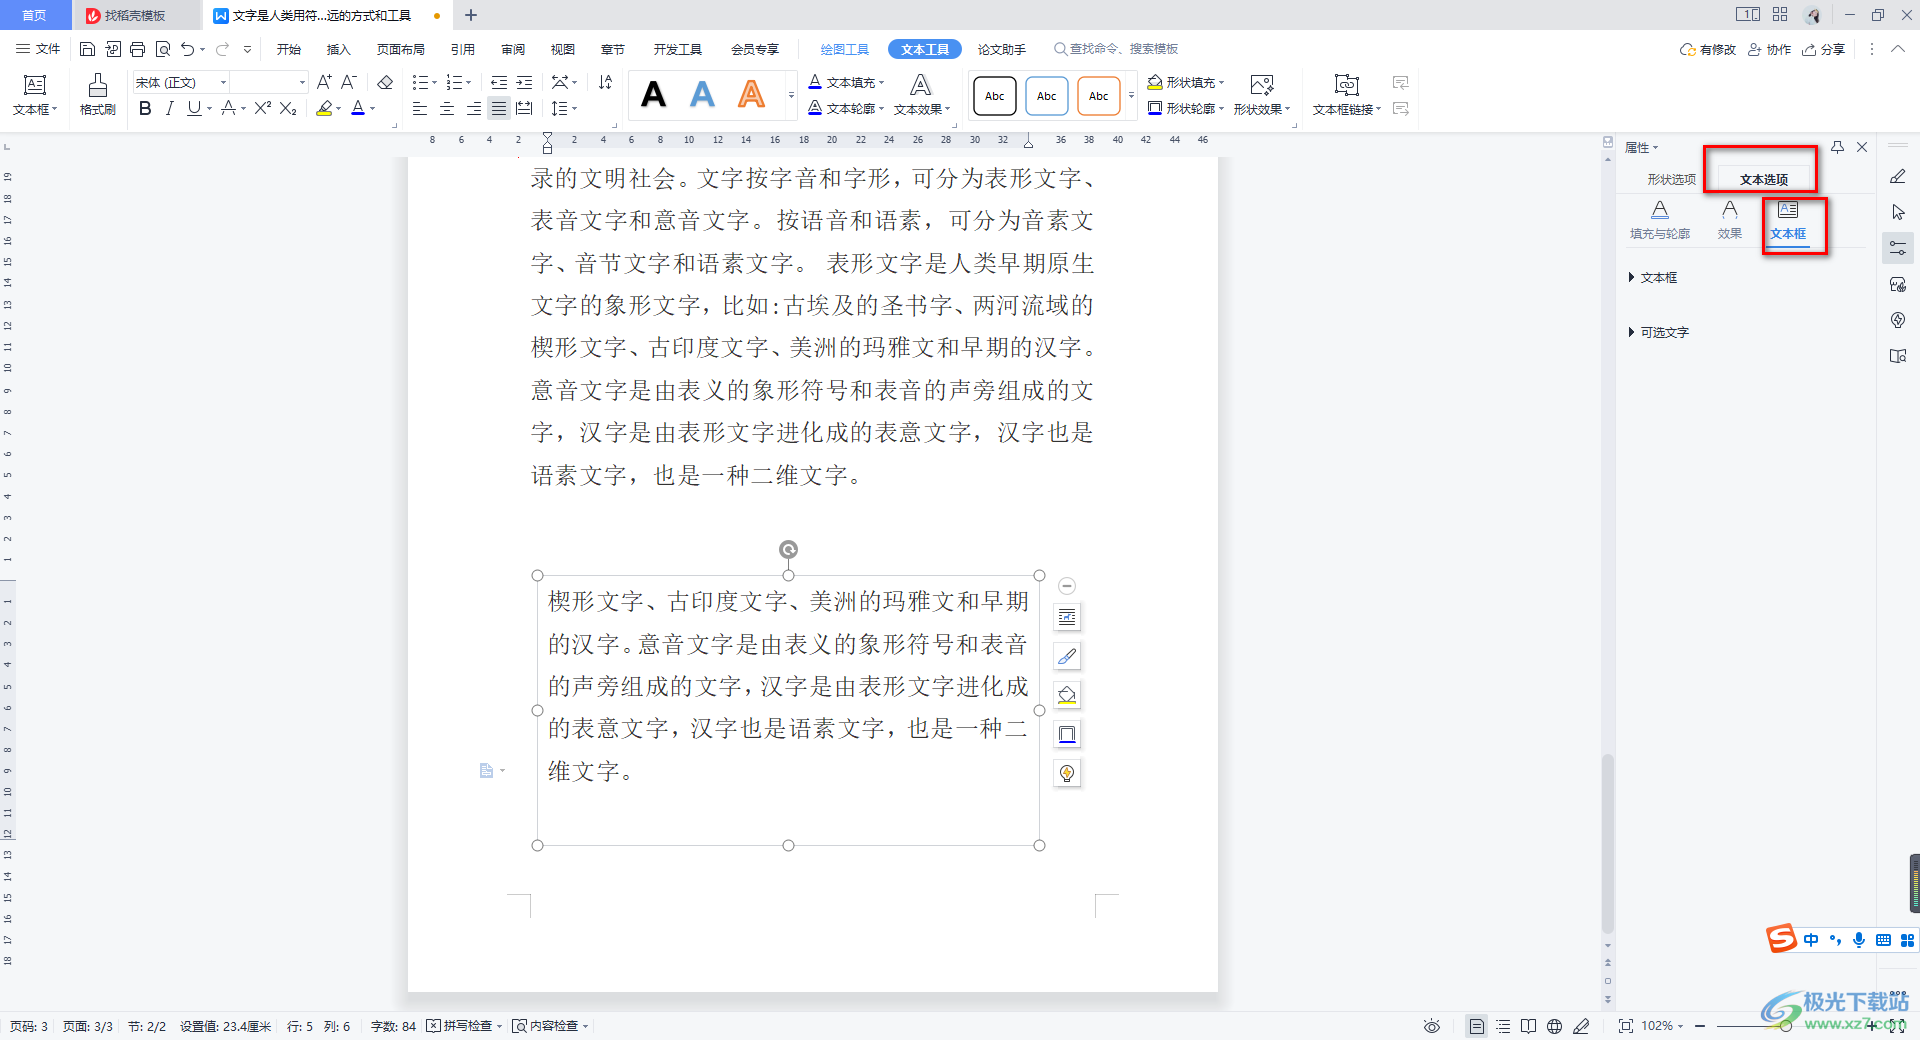This screenshot has width=1920, height=1040.
Task: Click the selection arrow icon in right sidebar
Action: [x=1898, y=212]
